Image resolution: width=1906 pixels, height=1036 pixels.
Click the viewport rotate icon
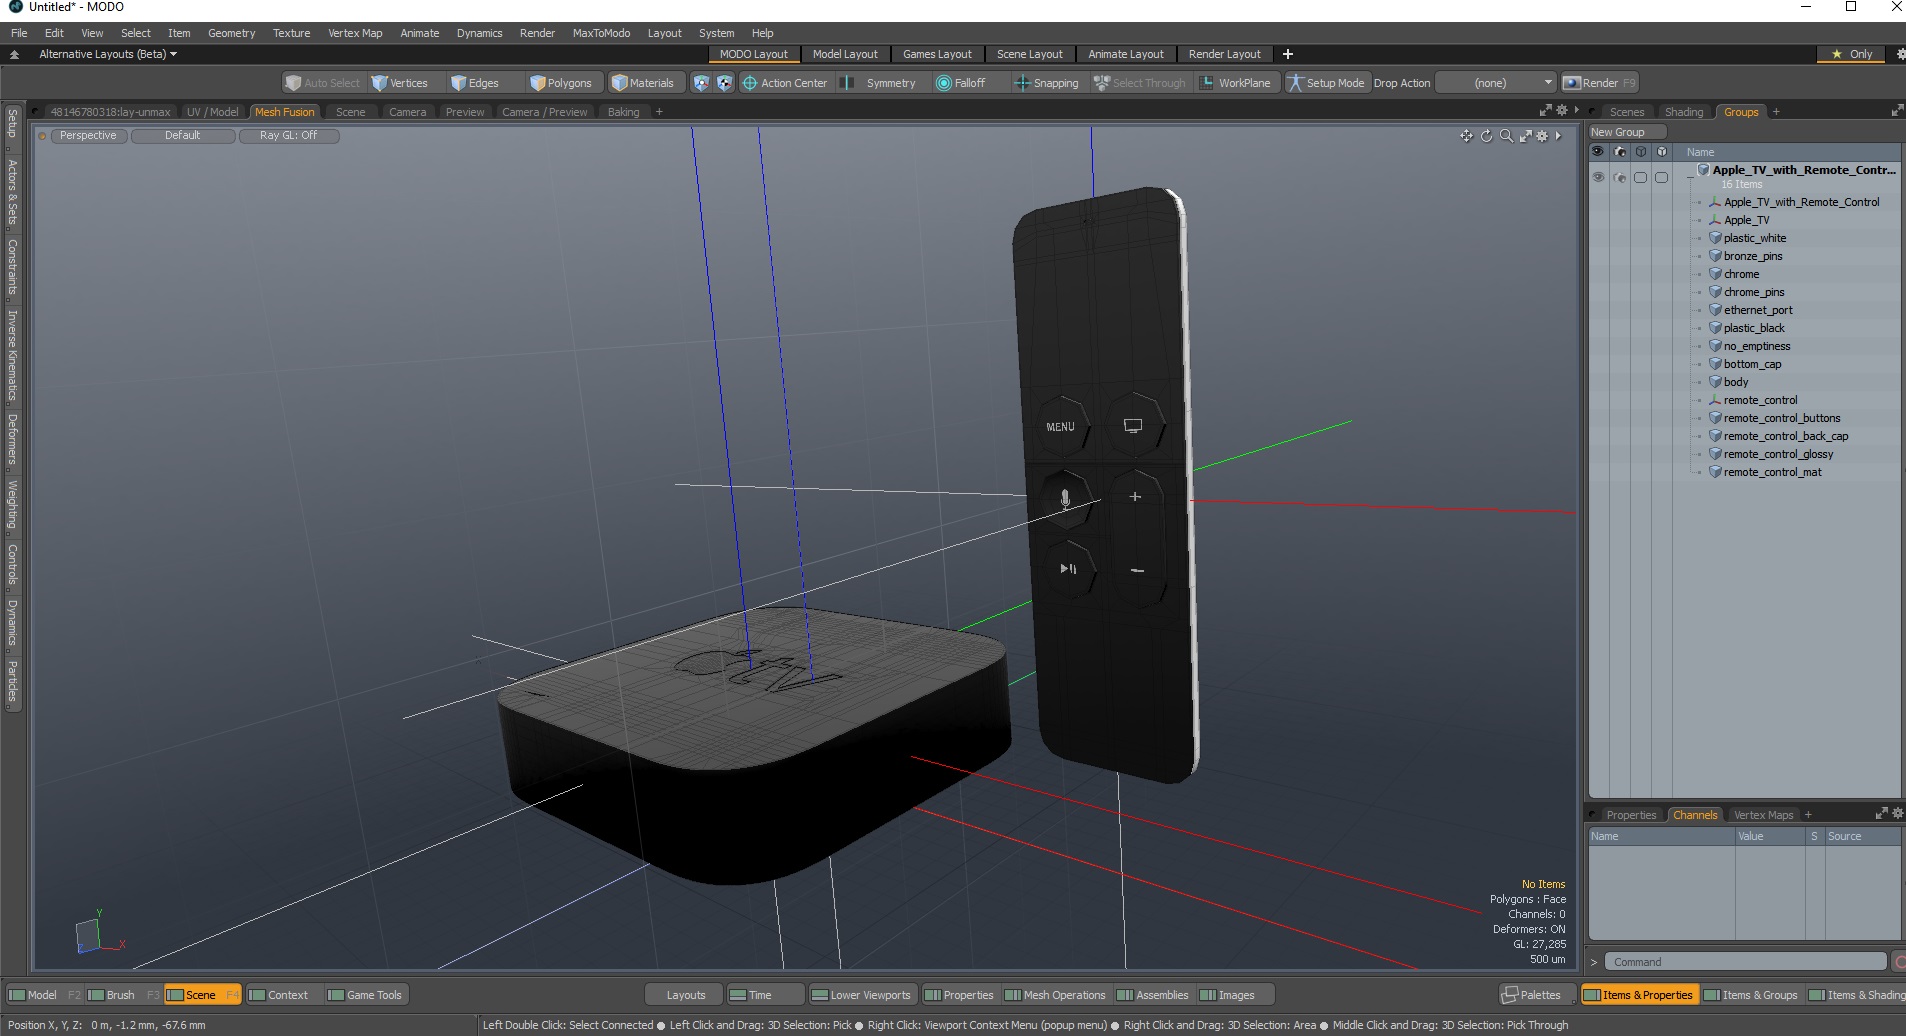(1486, 136)
